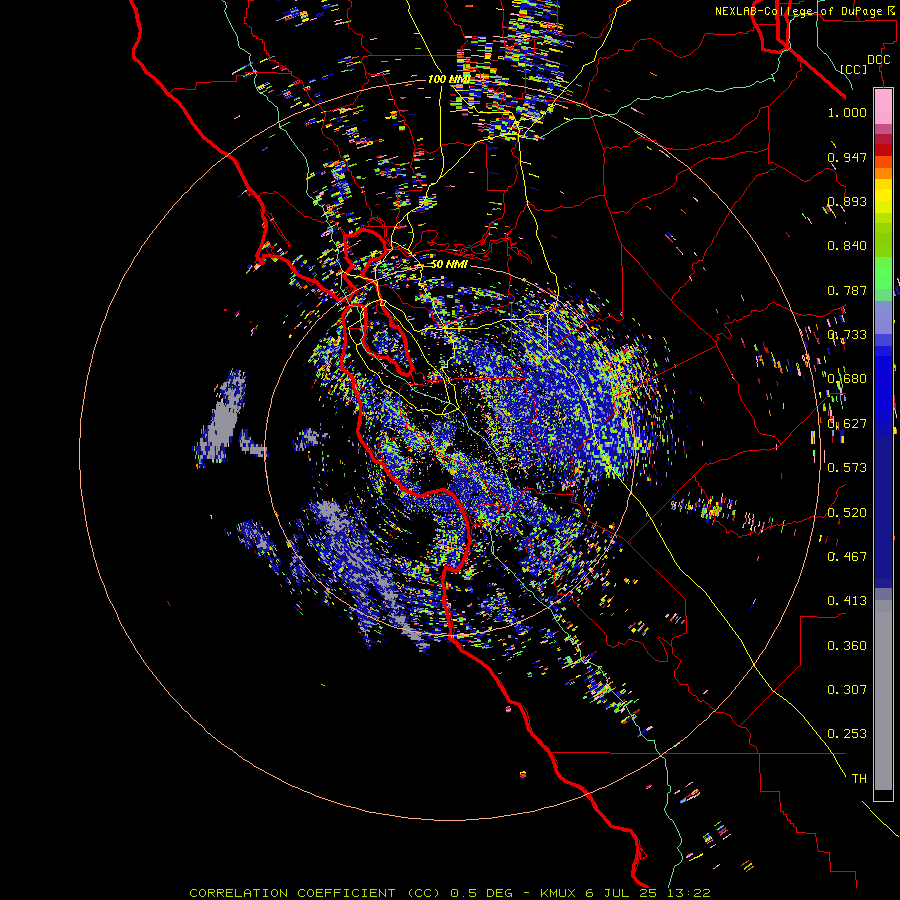
Task: Click the 0.360 legend value
Action: [847, 646]
